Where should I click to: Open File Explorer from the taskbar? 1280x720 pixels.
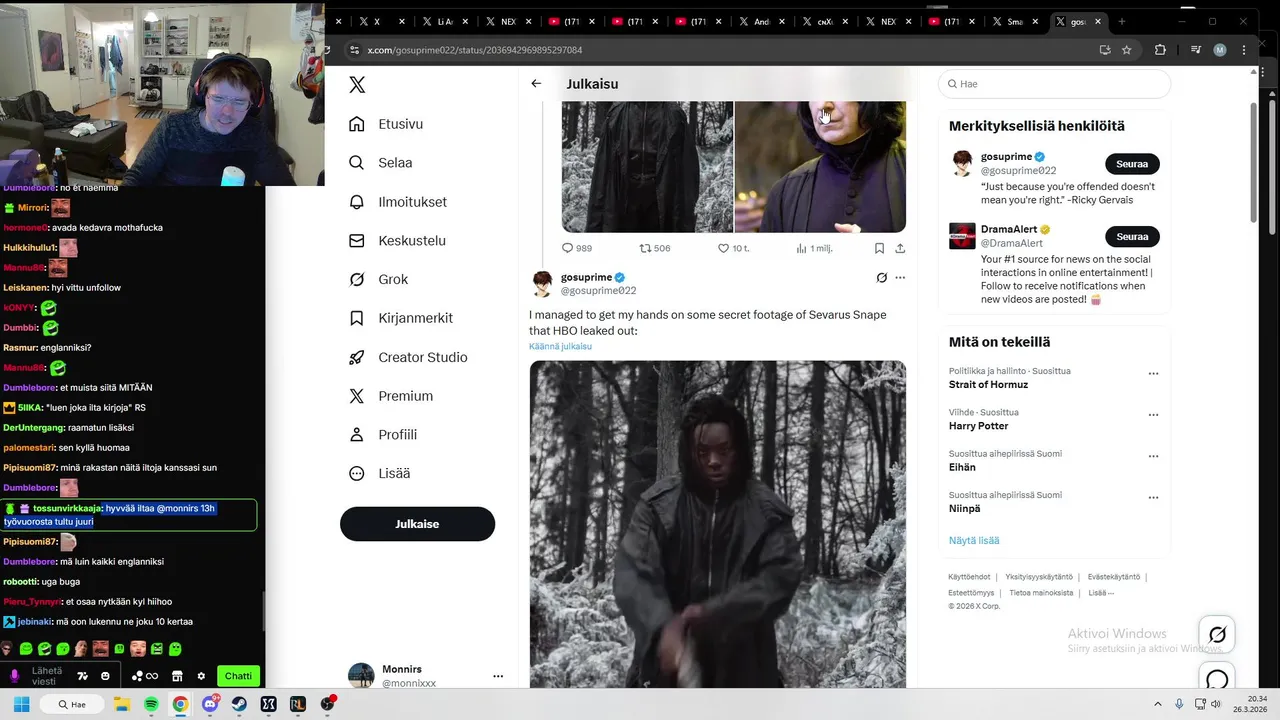coord(122,704)
